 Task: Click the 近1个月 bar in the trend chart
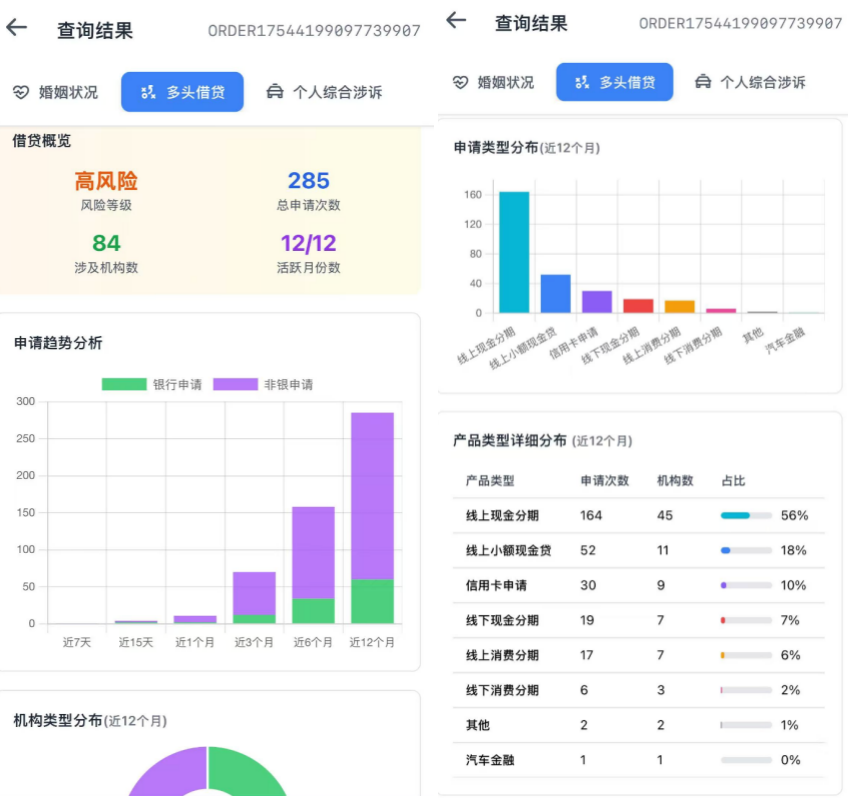click(x=195, y=619)
